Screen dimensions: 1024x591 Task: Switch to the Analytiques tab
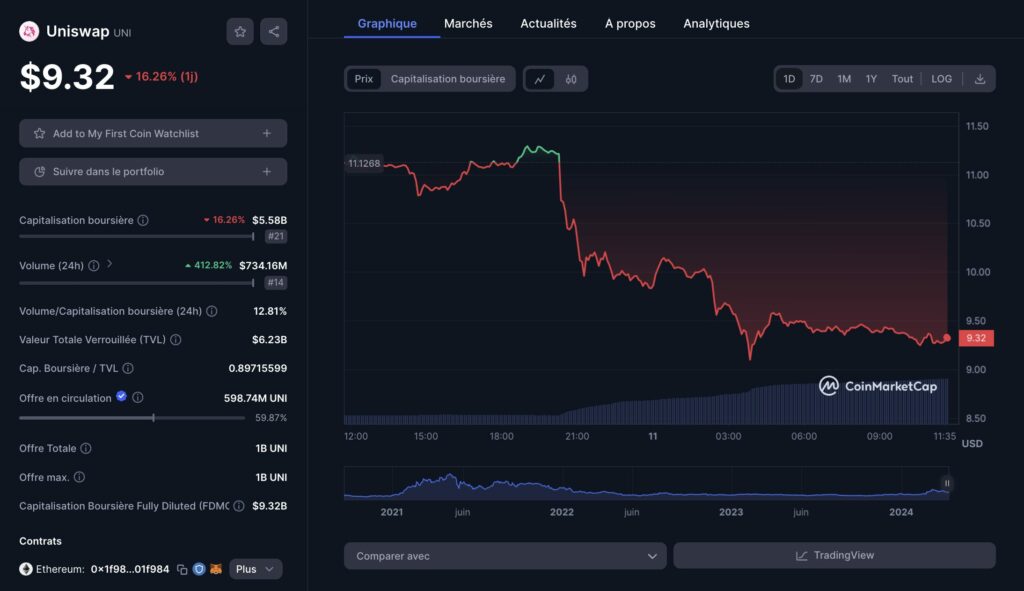[716, 23]
